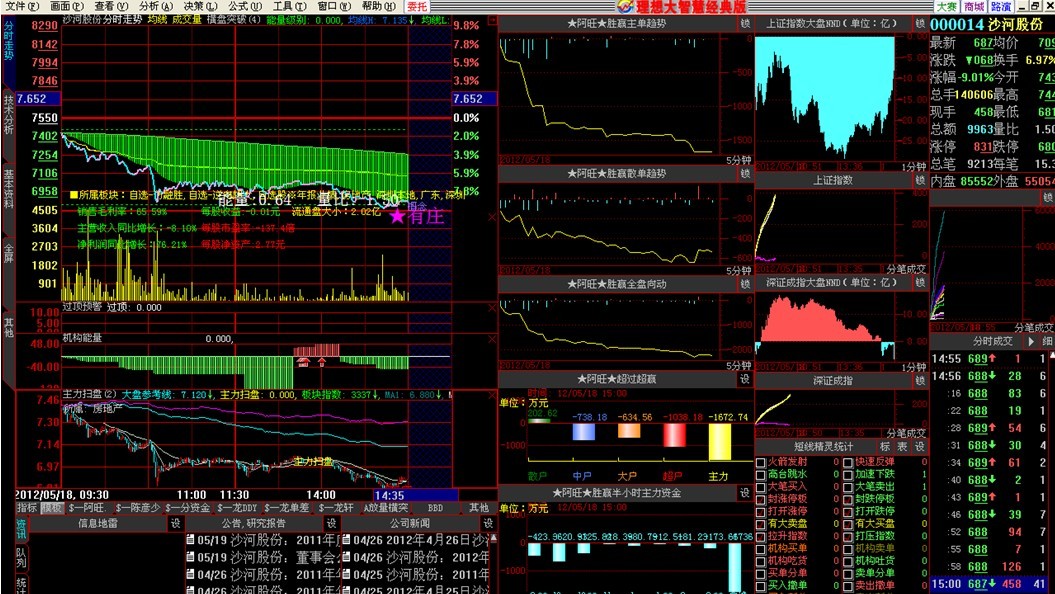
Task: Enable the 大笔买入 checkbox
Action: tap(761, 487)
